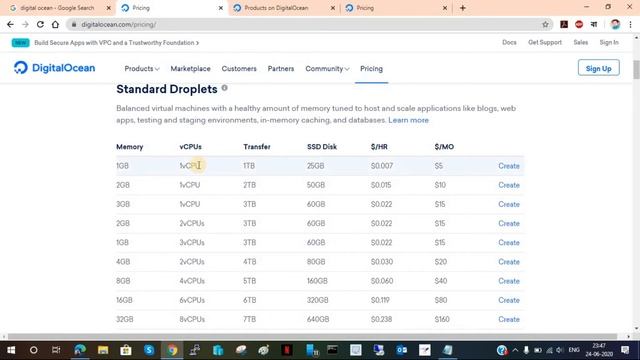Open Skype from the taskbar
This screenshot has width=640, height=360.
click(x=149, y=350)
